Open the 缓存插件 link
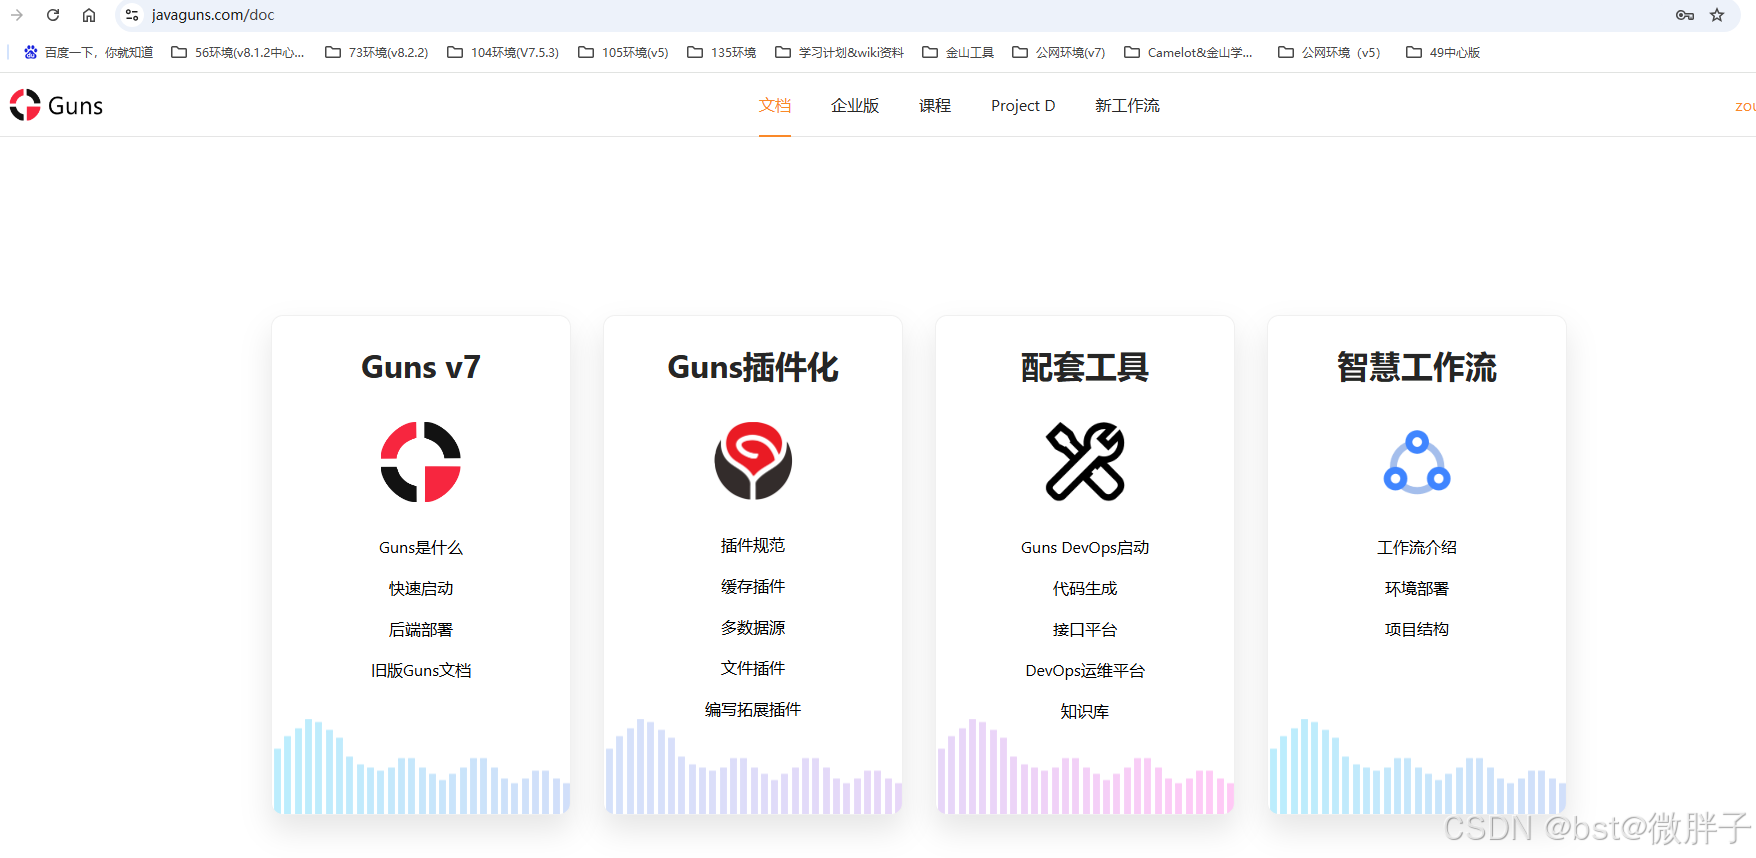The image size is (1756, 858). 753,587
